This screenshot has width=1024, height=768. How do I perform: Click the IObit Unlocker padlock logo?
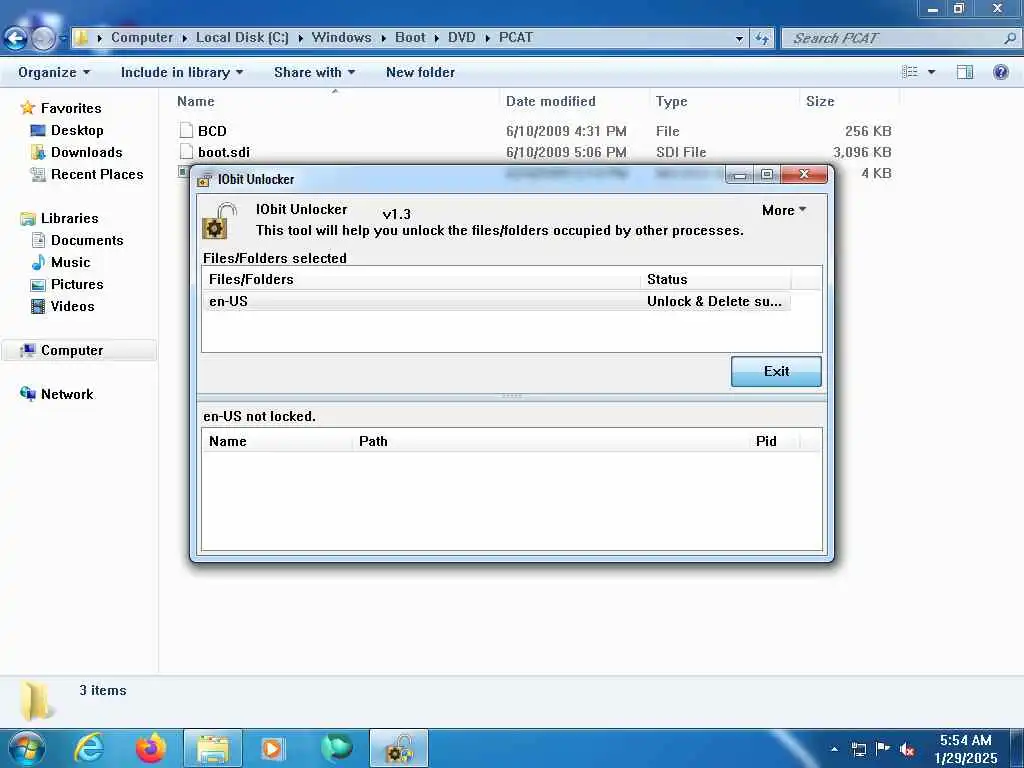pos(218,221)
